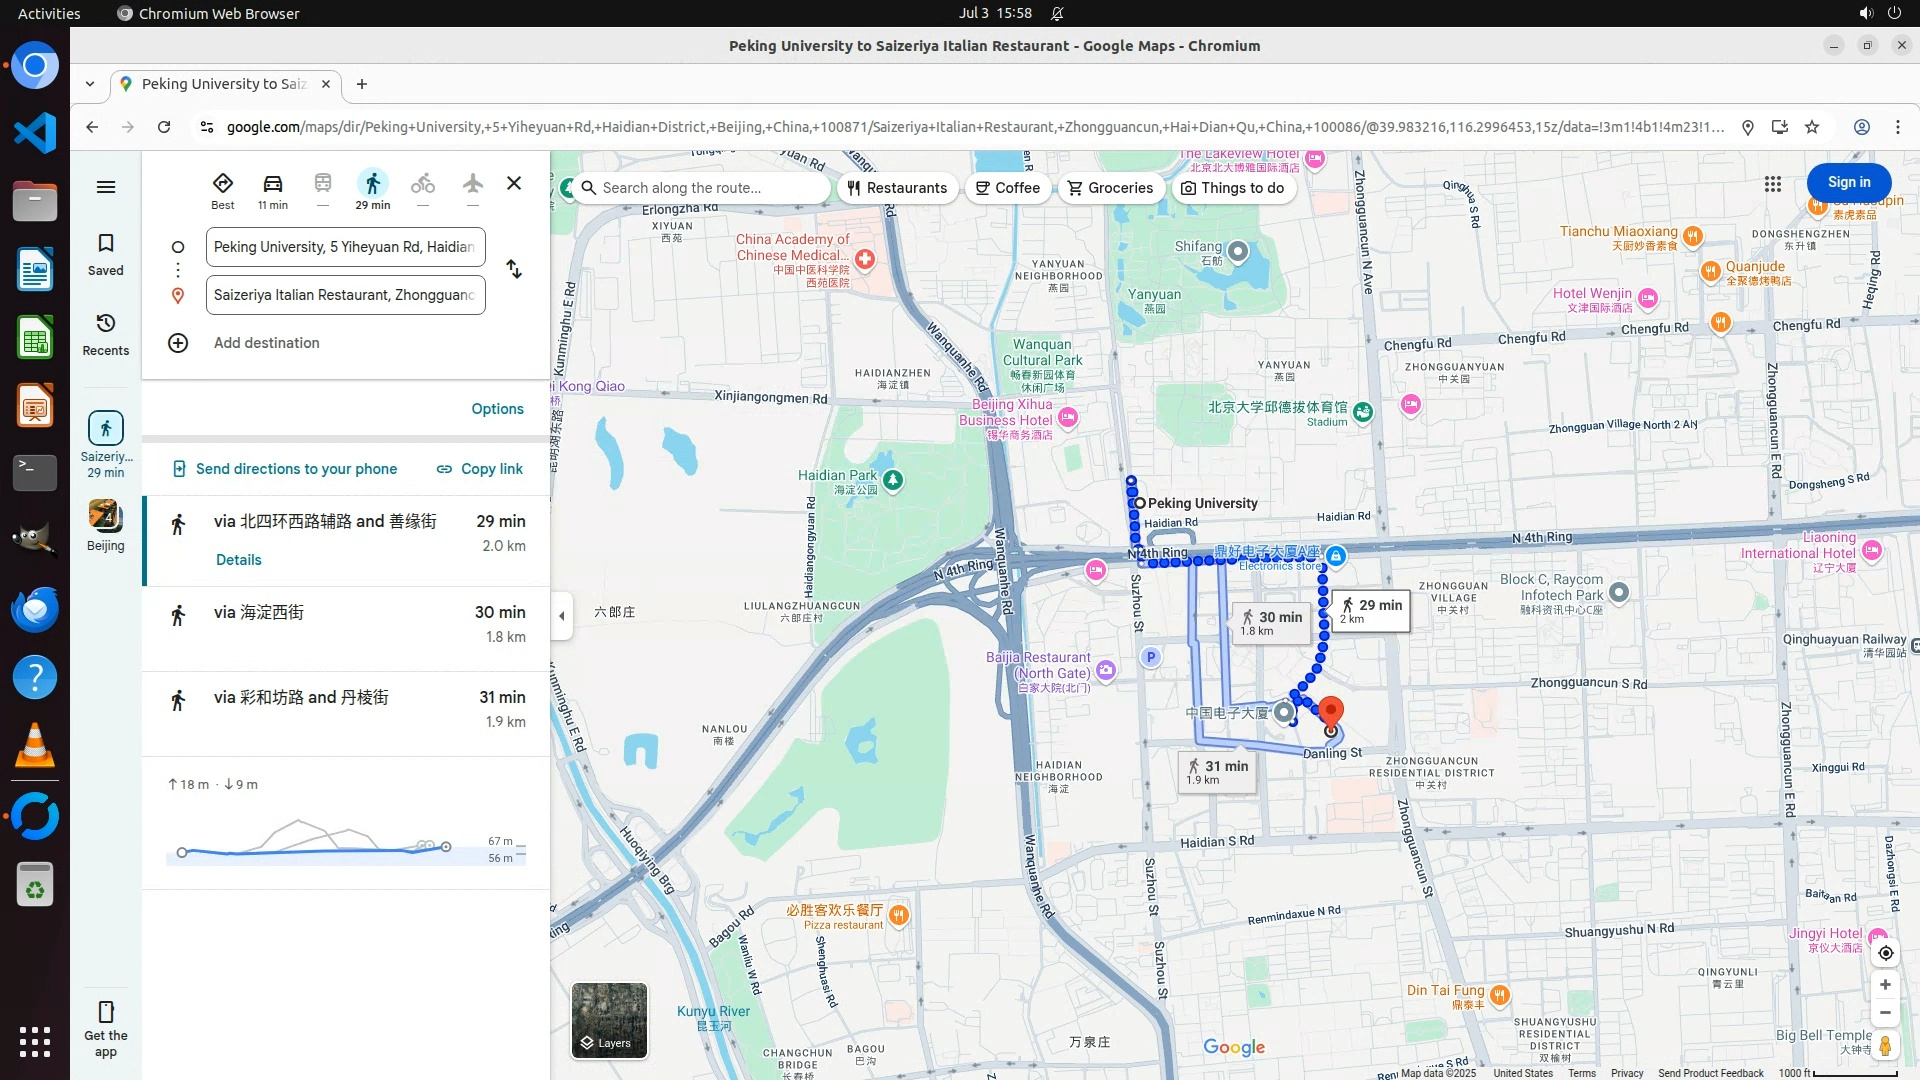Open Street View pegman icon

pyautogui.click(x=1885, y=1046)
